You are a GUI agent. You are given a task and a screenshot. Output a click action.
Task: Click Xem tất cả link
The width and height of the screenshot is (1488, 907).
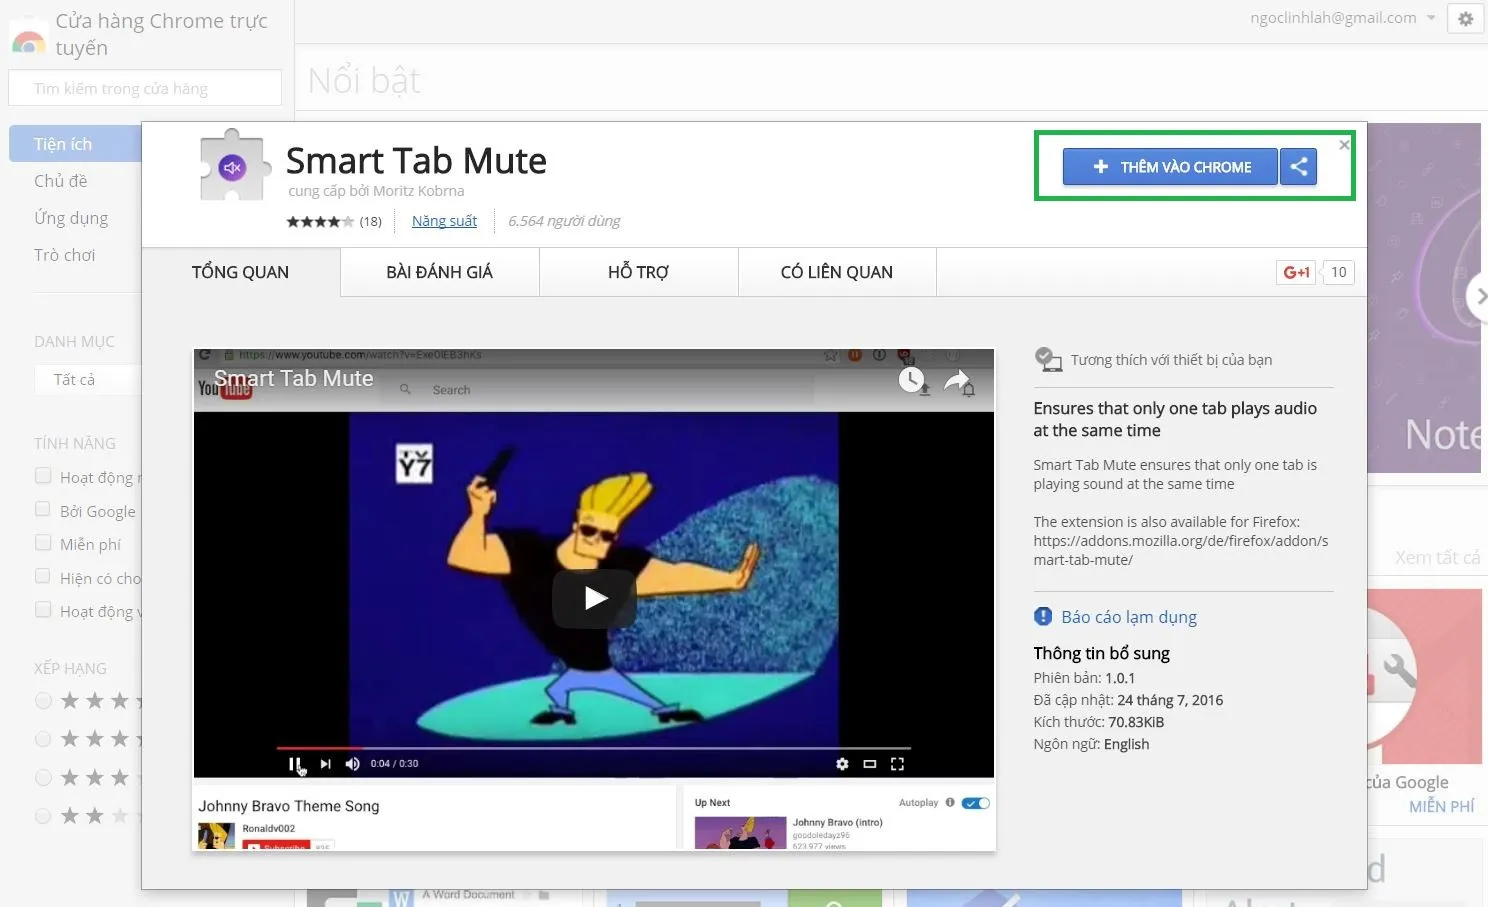point(1437,558)
